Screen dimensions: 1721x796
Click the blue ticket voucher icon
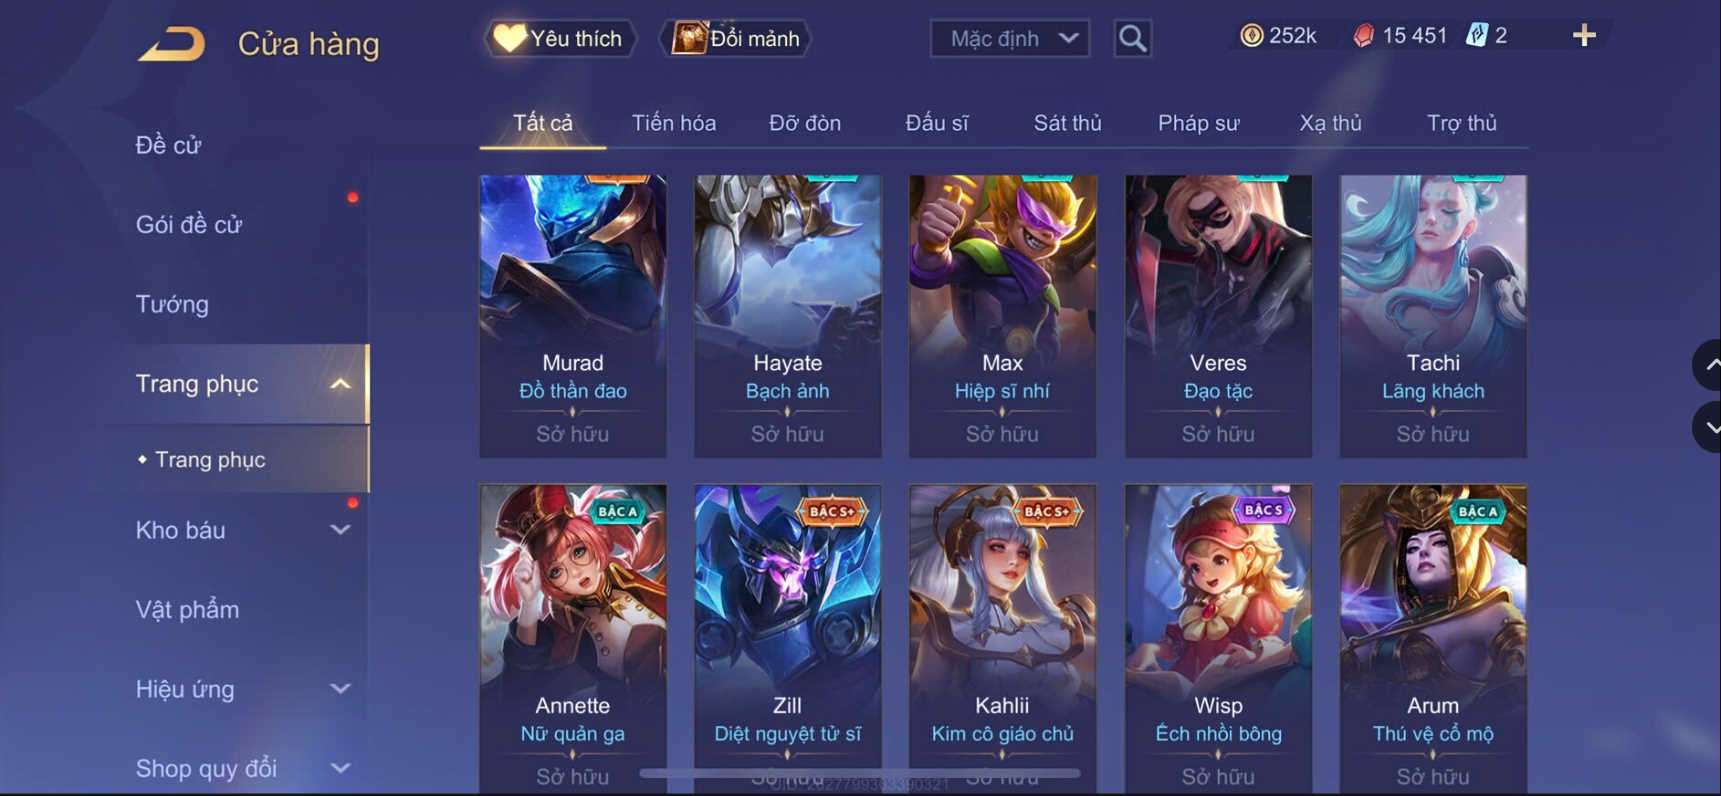[1476, 36]
